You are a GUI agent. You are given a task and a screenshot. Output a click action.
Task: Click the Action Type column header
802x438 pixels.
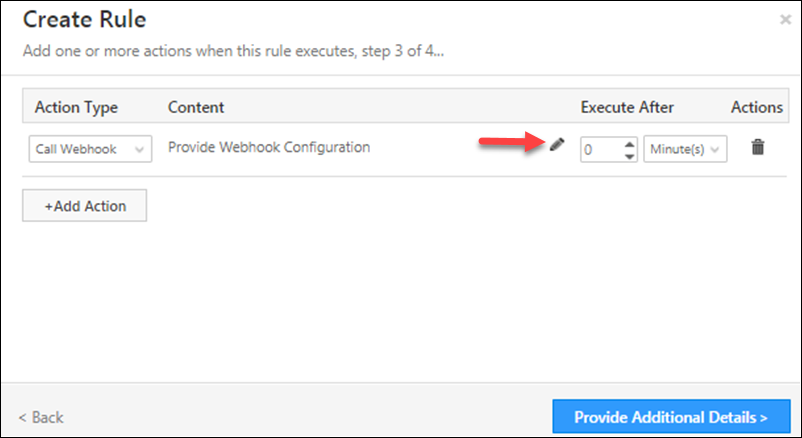tap(76, 107)
